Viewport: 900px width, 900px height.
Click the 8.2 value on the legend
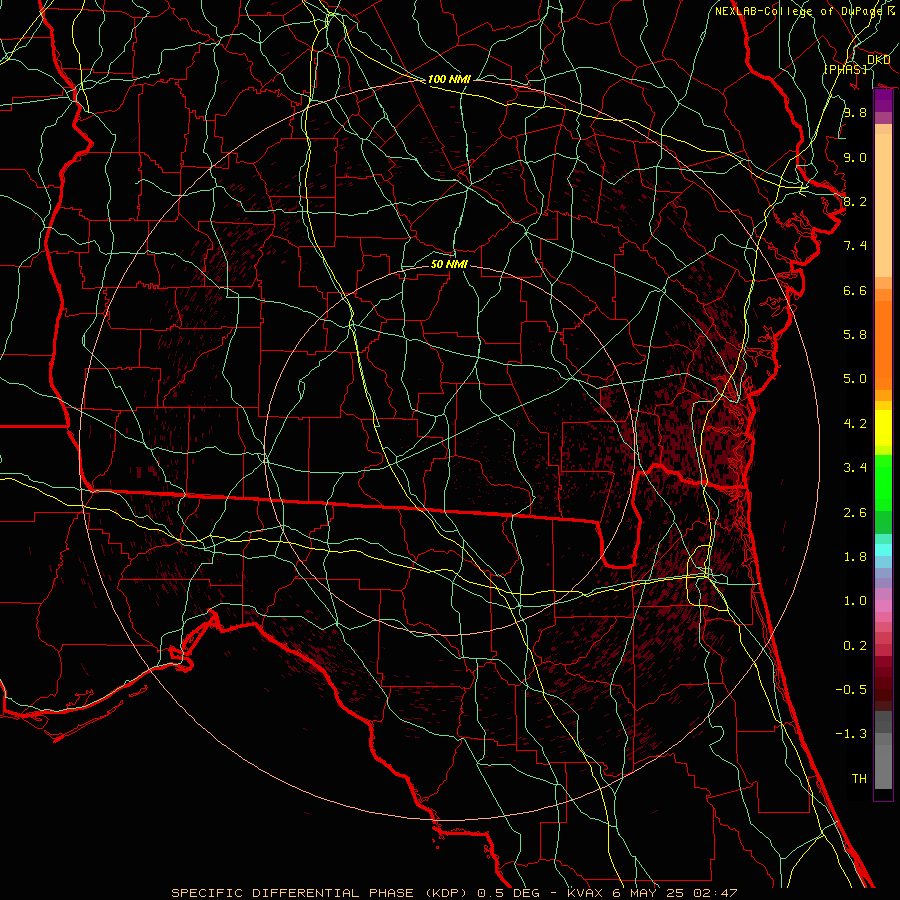coord(855,201)
